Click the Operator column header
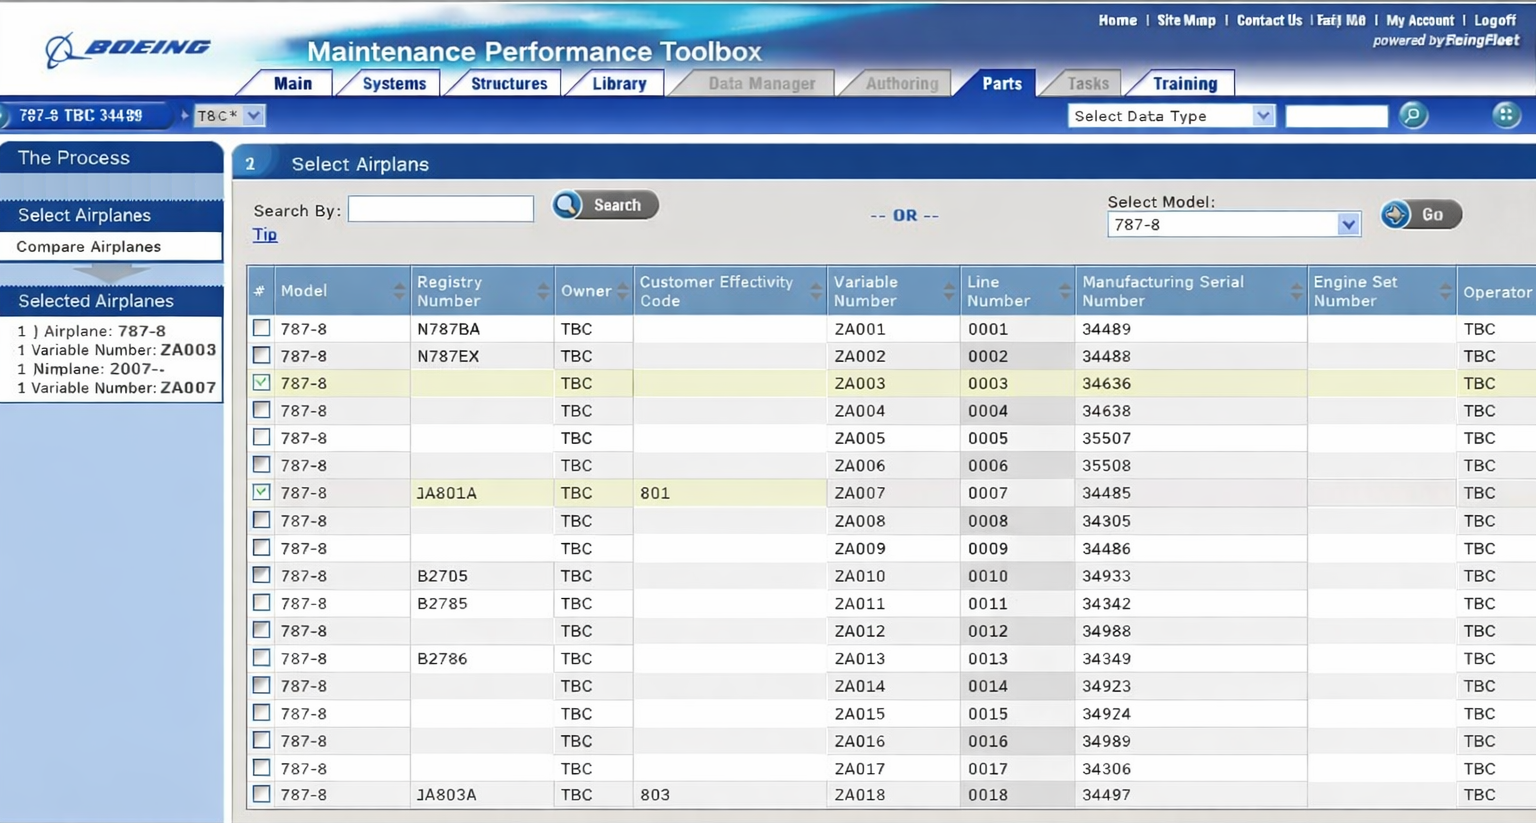The height and width of the screenshot is (823, 1536). pyautogui.click(x=1497, y=292)
